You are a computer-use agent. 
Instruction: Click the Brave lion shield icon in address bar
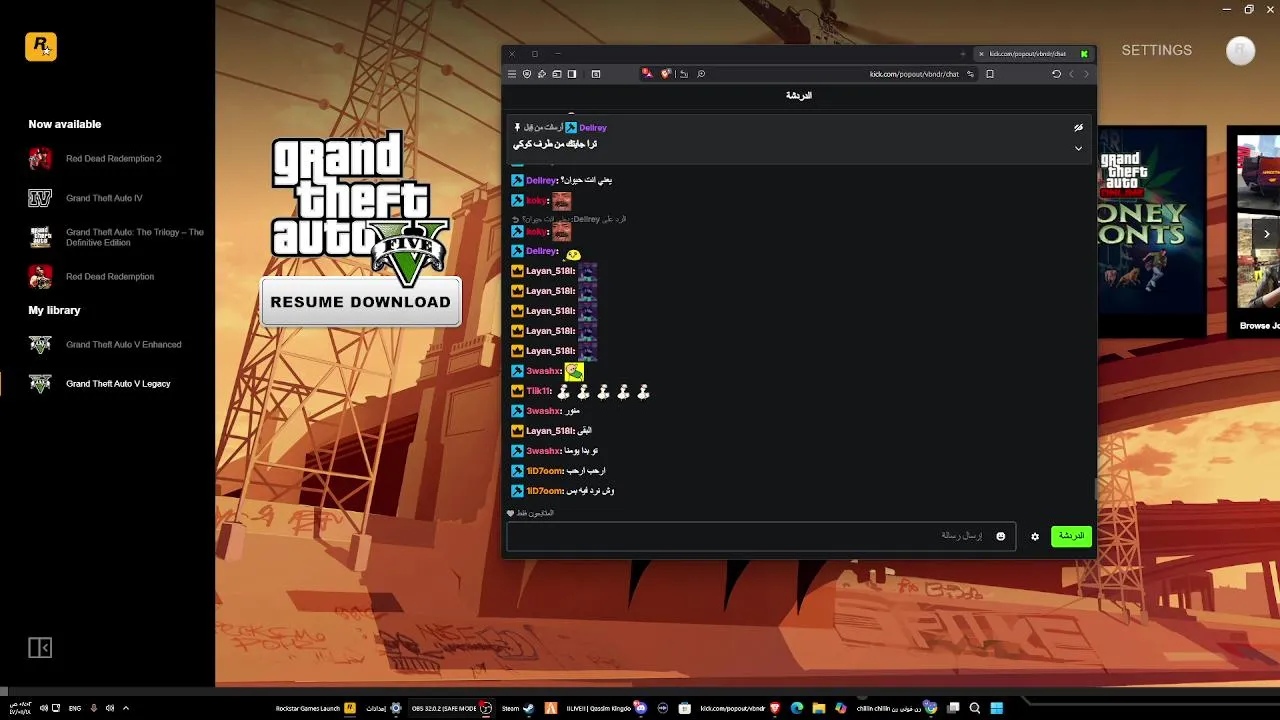pyautogui.click(x=665, y=73)
